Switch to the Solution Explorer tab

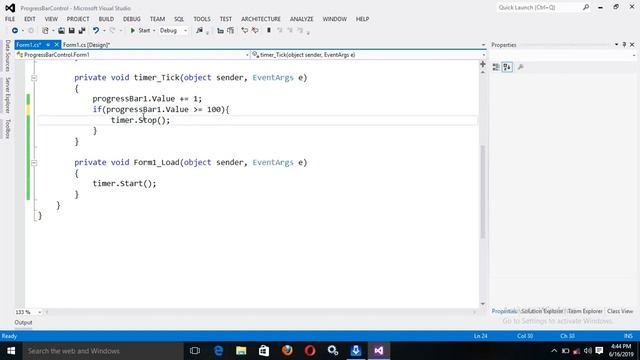(542, 311)
